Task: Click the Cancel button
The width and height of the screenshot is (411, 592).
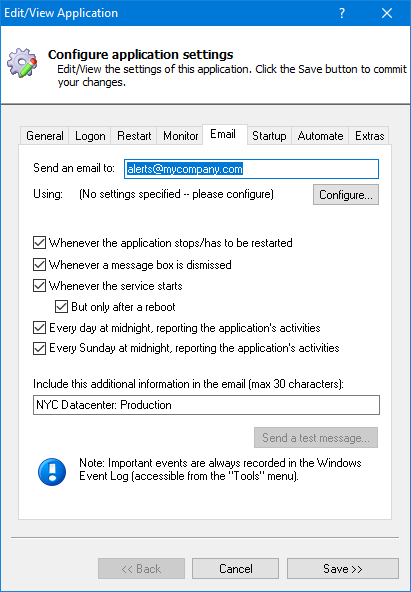Action: (236, 569)
